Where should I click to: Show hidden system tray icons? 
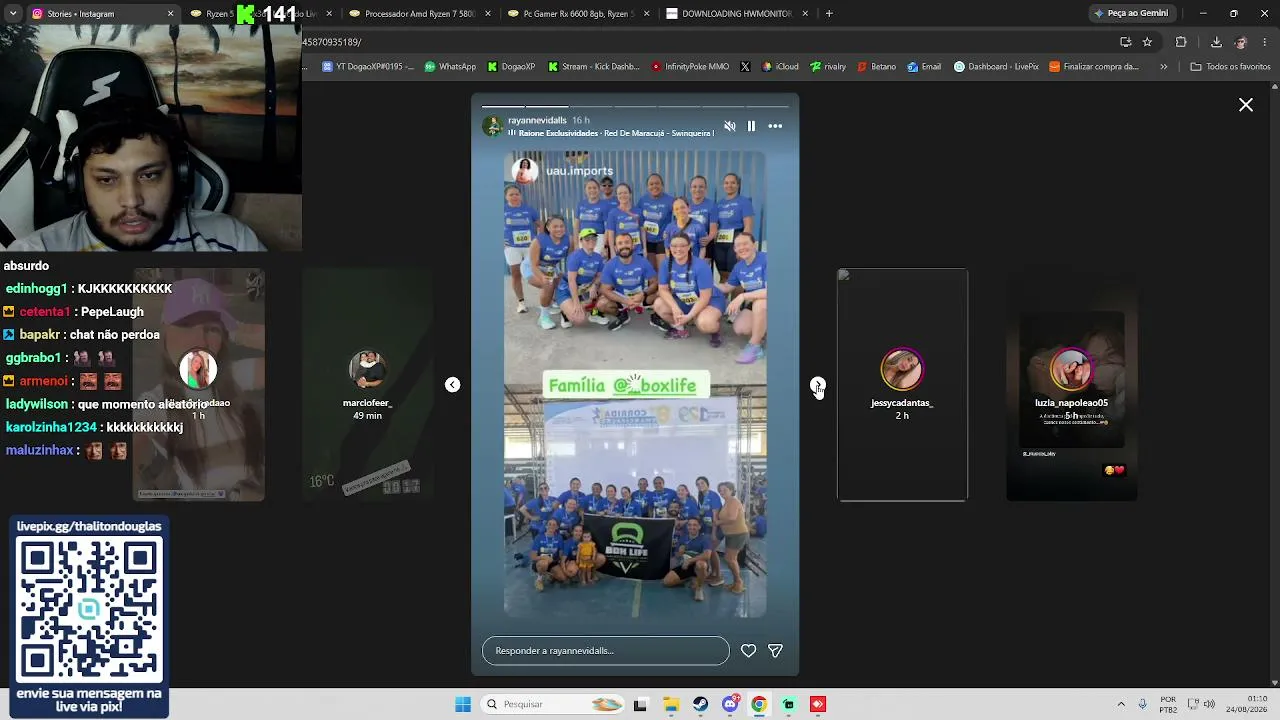click(x=1121, y=704)
